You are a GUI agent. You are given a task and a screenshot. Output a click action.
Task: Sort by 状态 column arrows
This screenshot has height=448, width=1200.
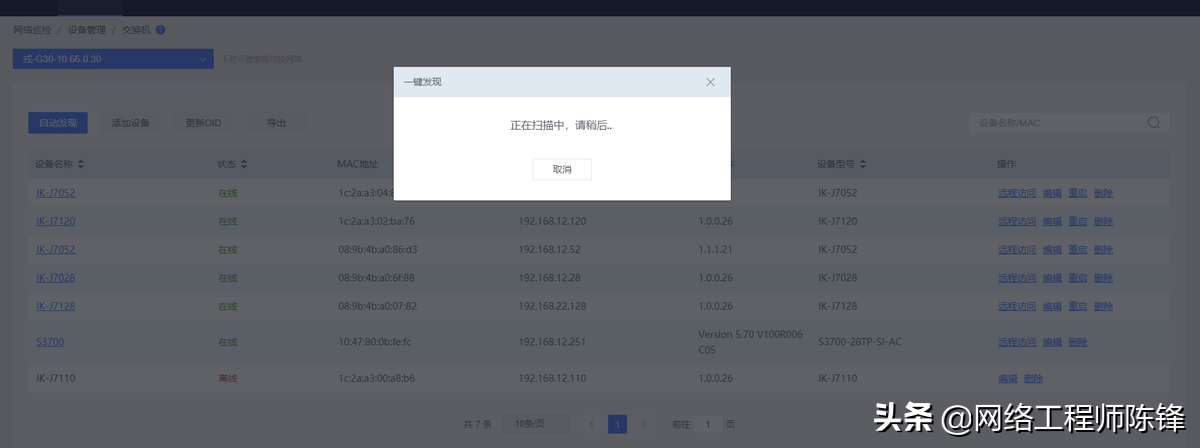coord(243,164)
